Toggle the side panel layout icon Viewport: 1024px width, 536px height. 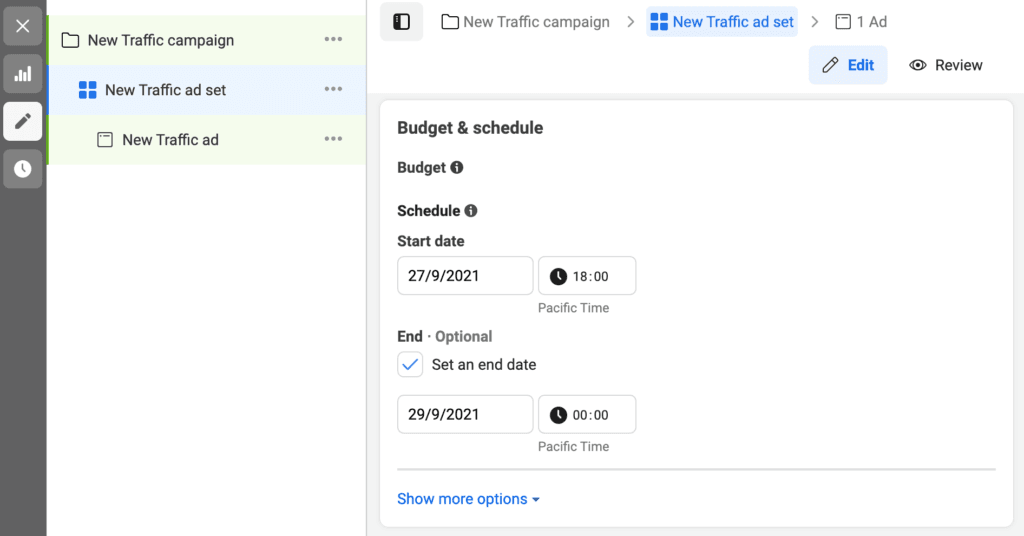(x=401, y=22)
